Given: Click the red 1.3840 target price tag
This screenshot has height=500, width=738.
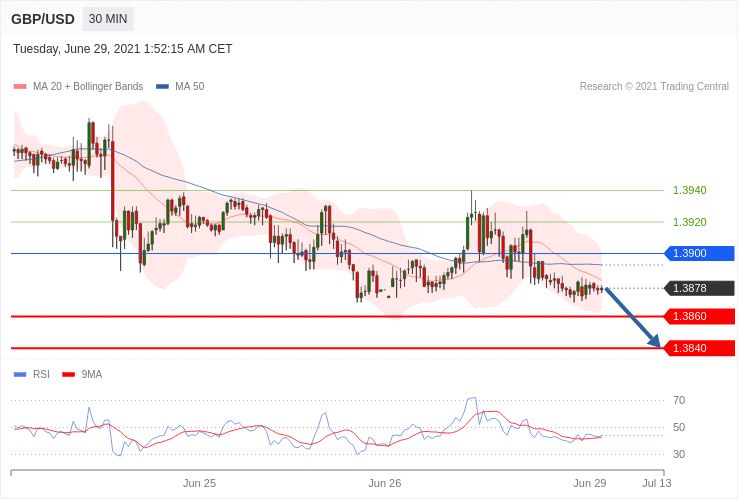Looking at the screenshot, I should (699, 348).
